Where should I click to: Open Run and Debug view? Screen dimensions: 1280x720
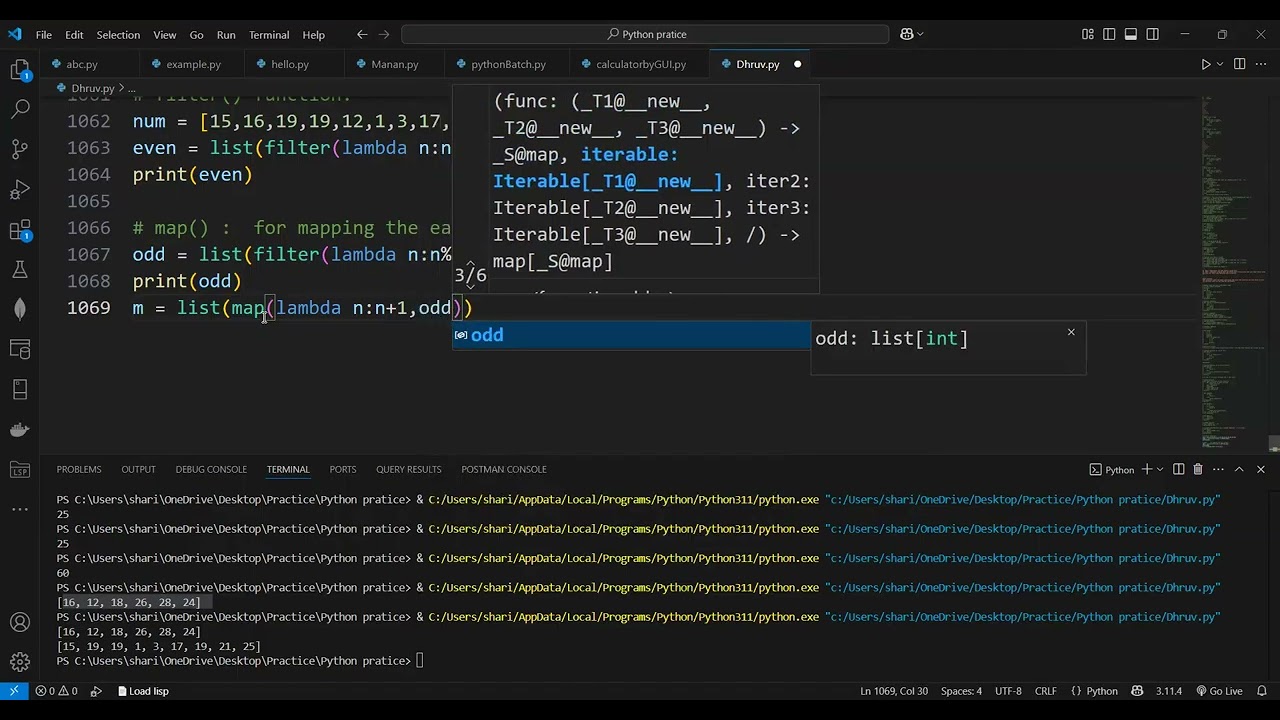click(x=20, y=190)
